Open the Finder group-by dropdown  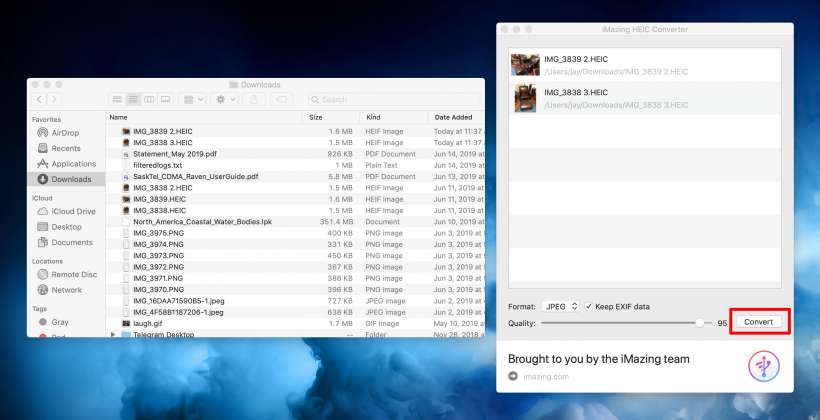pyautogui.click(x=193, y=99)
